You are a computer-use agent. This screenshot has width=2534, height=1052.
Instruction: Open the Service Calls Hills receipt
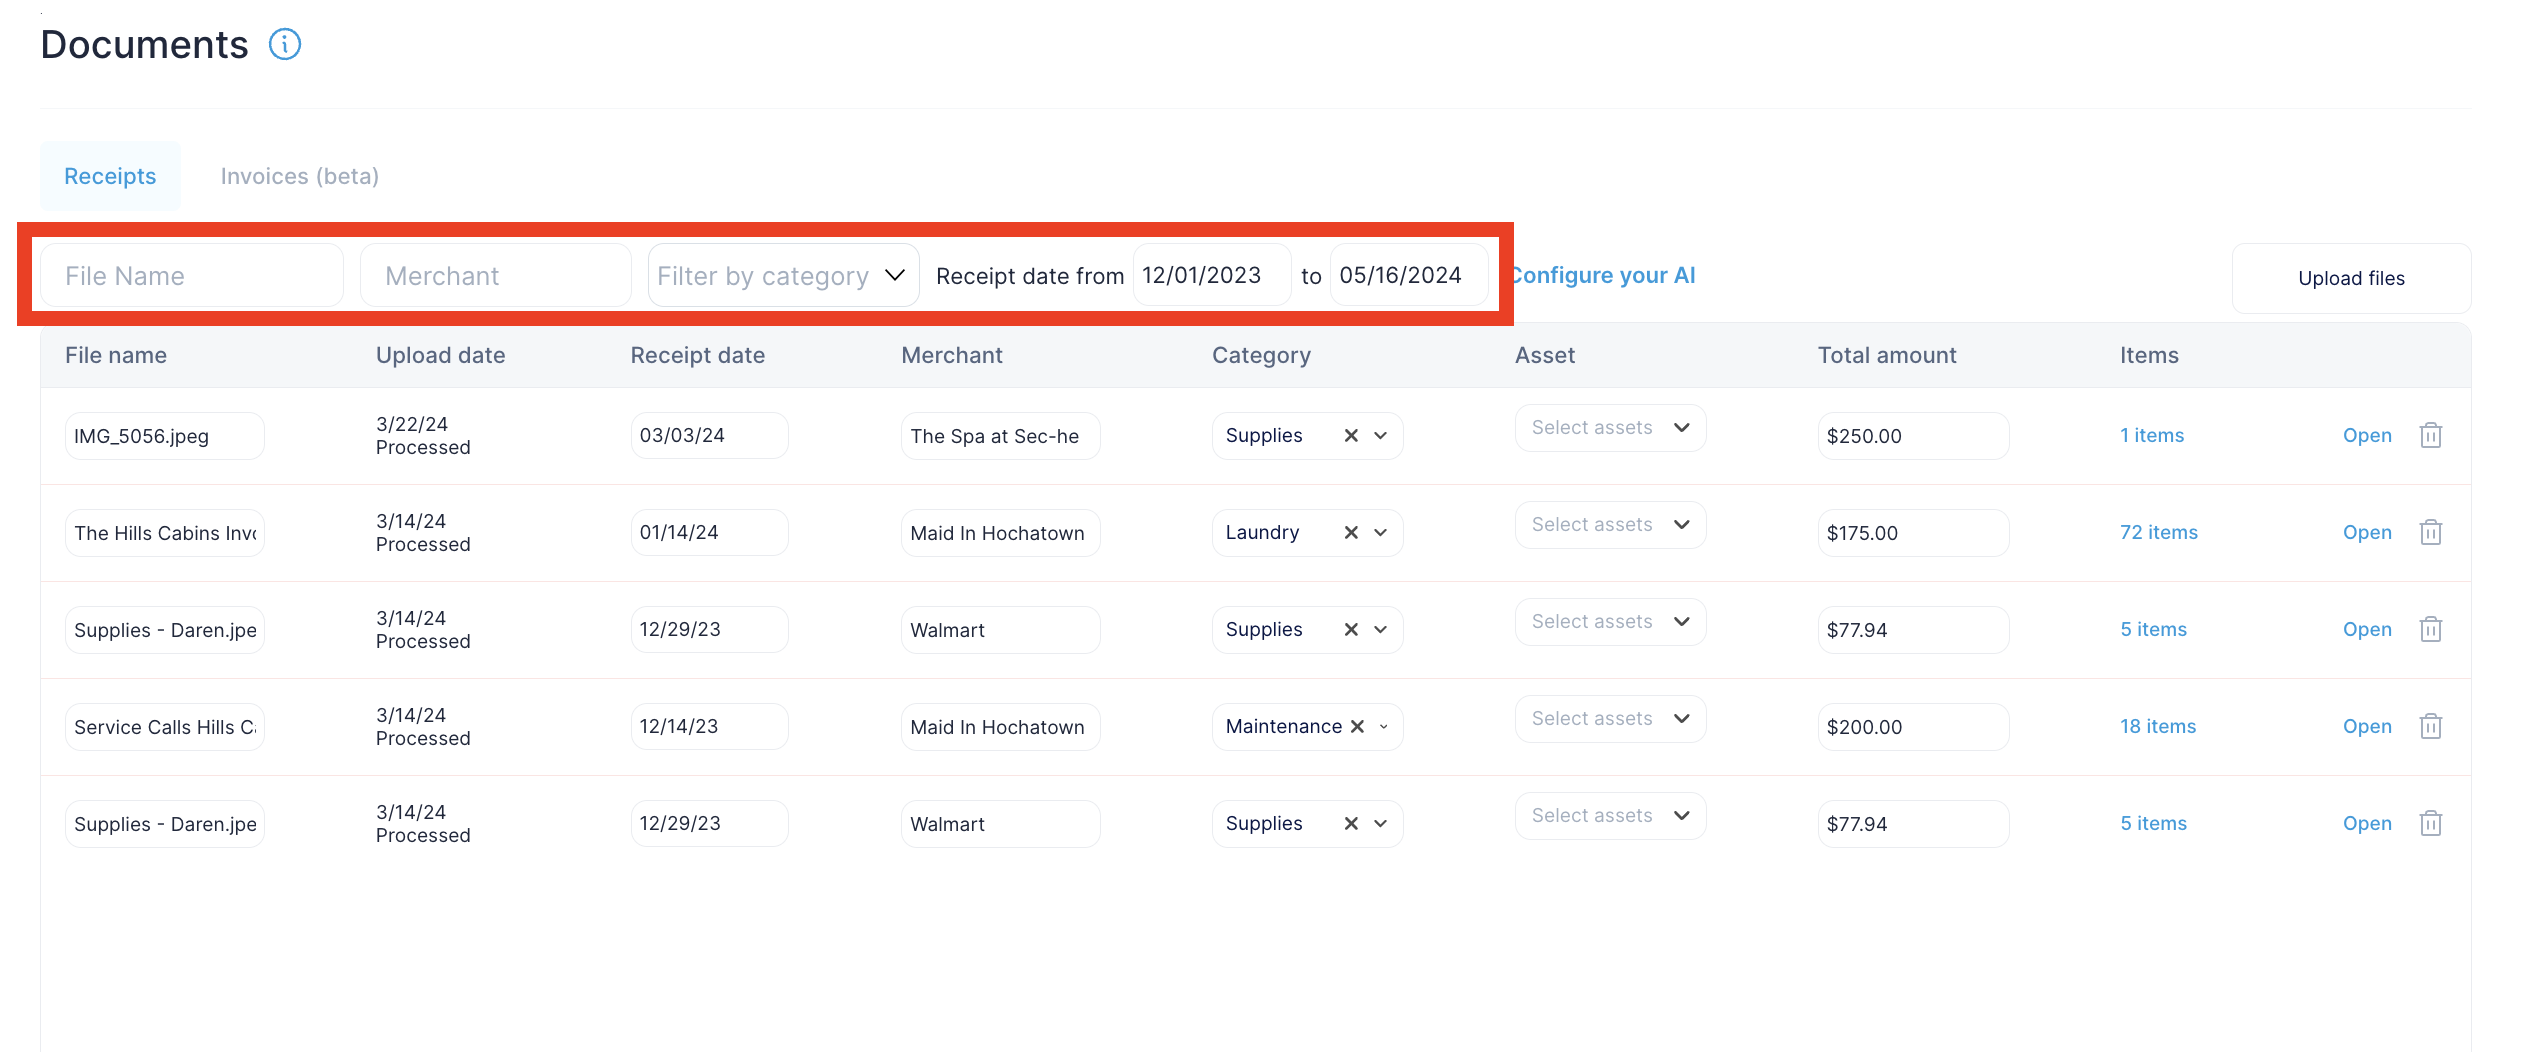(x=2367, y=726)
